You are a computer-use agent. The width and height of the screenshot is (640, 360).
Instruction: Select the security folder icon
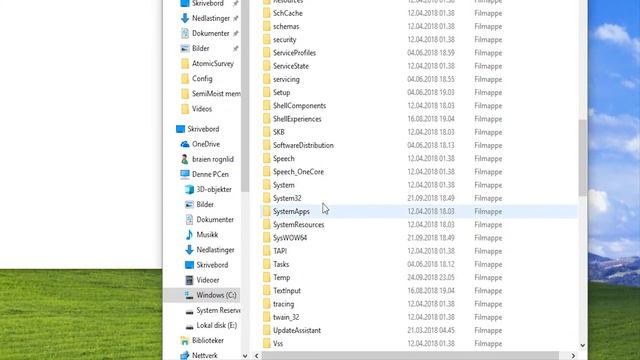[267, 40]
